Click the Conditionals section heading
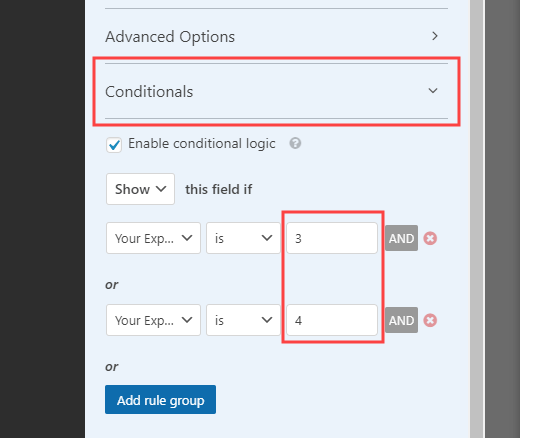 click(149, 92)
